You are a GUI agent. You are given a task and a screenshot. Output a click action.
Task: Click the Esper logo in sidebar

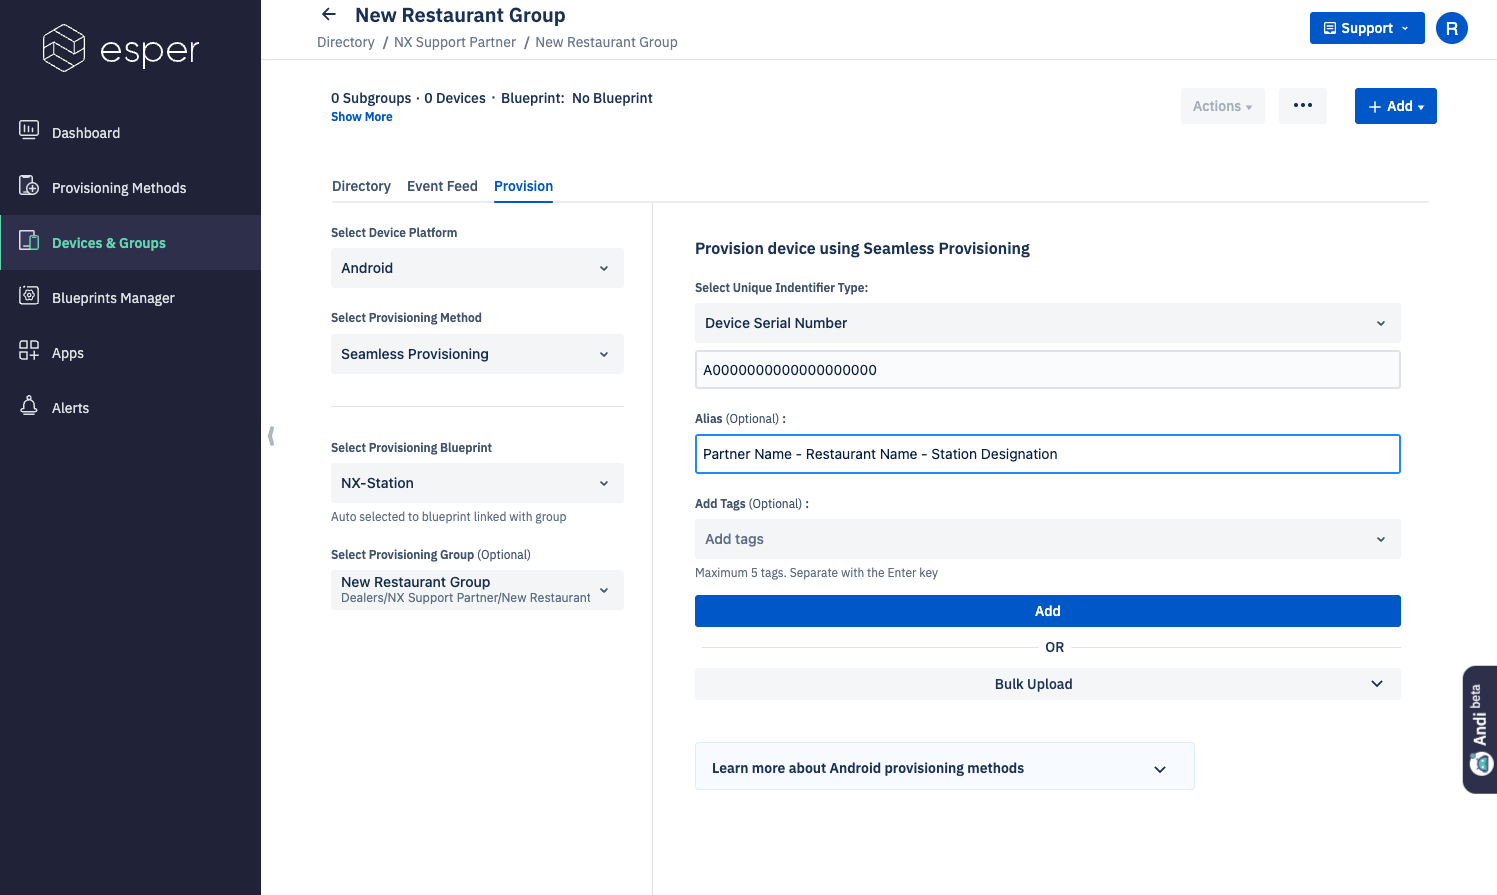121,48
